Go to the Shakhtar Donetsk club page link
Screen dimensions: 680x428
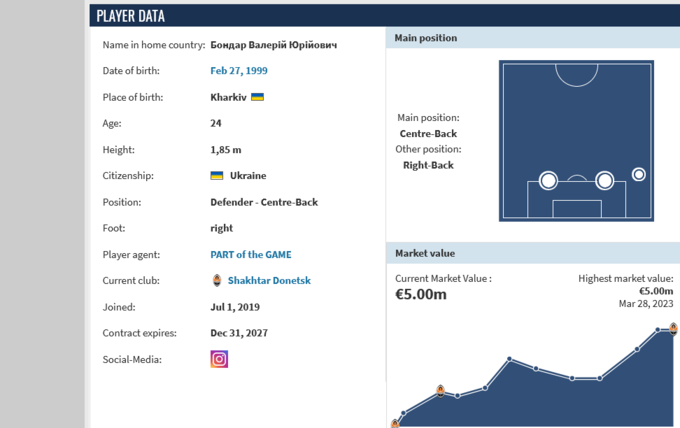point(269,281)
